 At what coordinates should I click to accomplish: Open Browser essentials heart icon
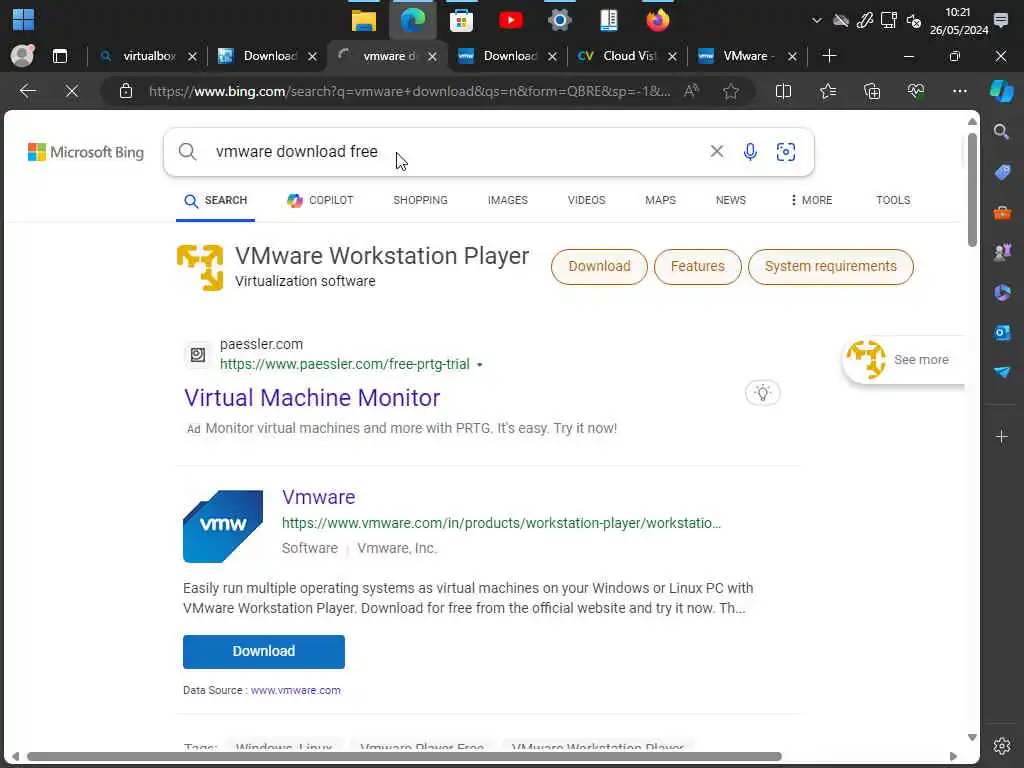tap(916, 91)
